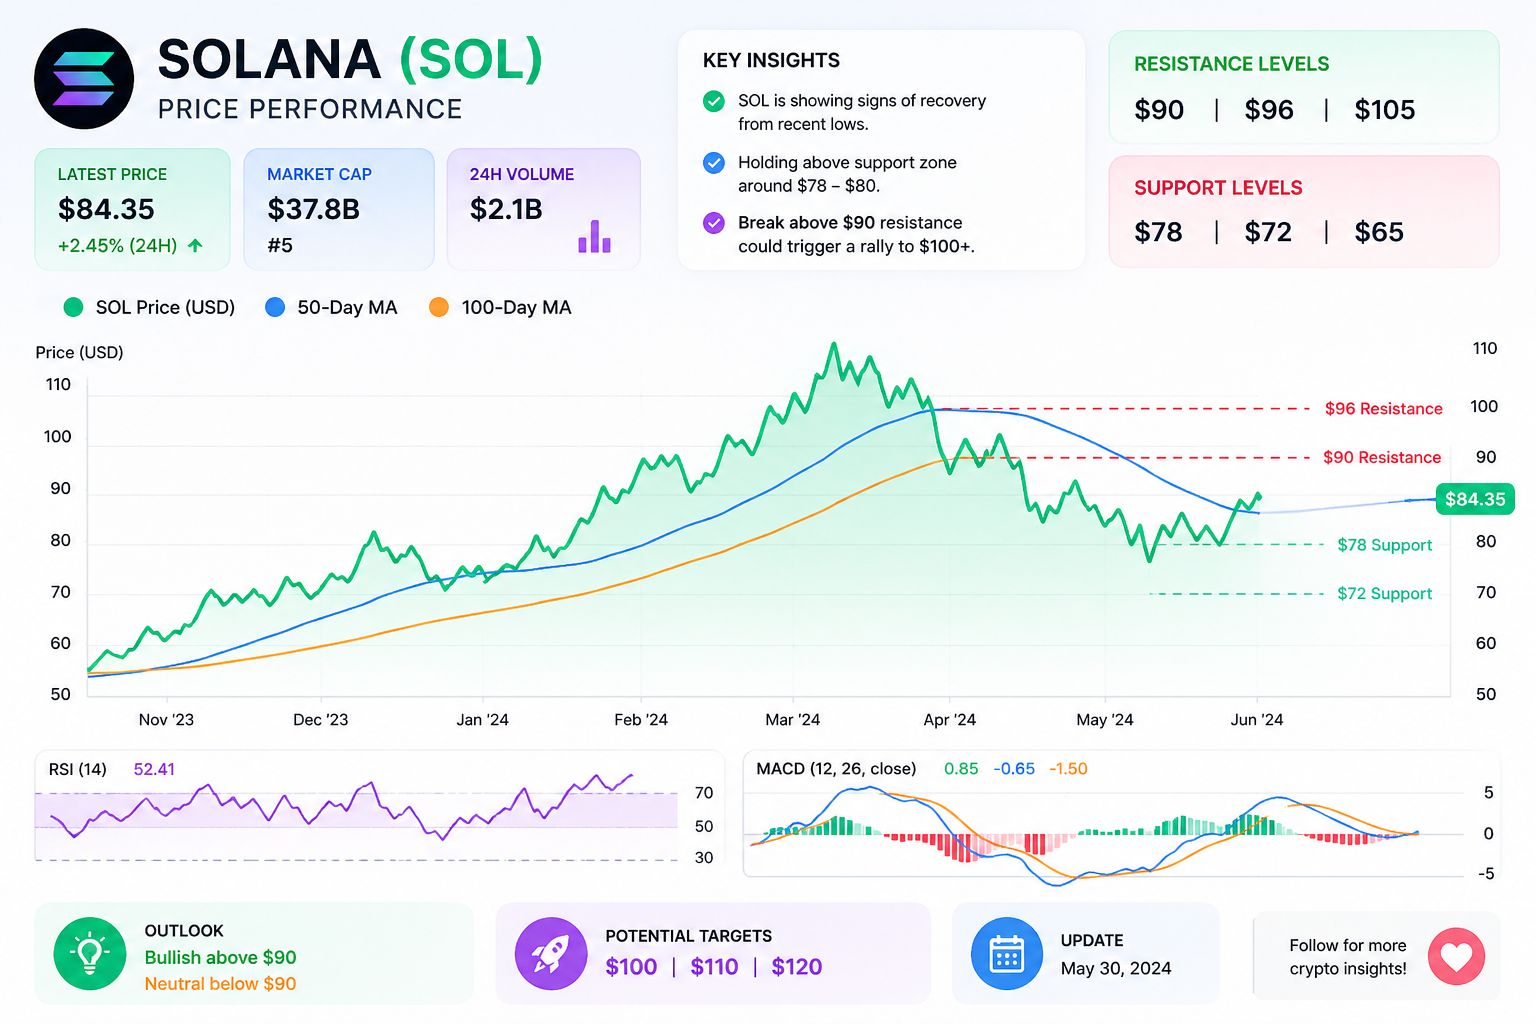The width and height of the screenshot is (1536, 1024).
Task: Click the Dec '23 axis label
Action: tap(321, 720)
